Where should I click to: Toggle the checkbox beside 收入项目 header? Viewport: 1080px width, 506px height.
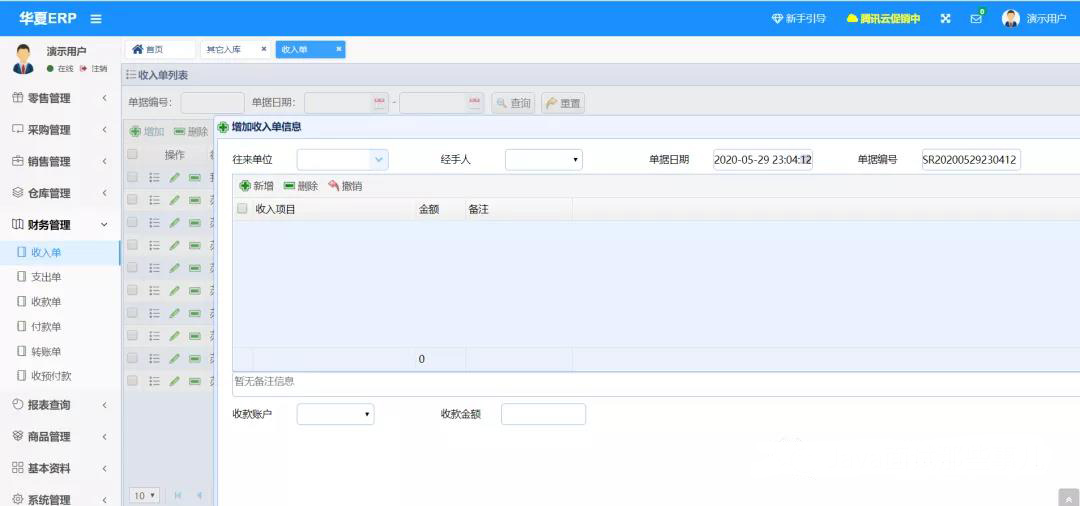242,209
